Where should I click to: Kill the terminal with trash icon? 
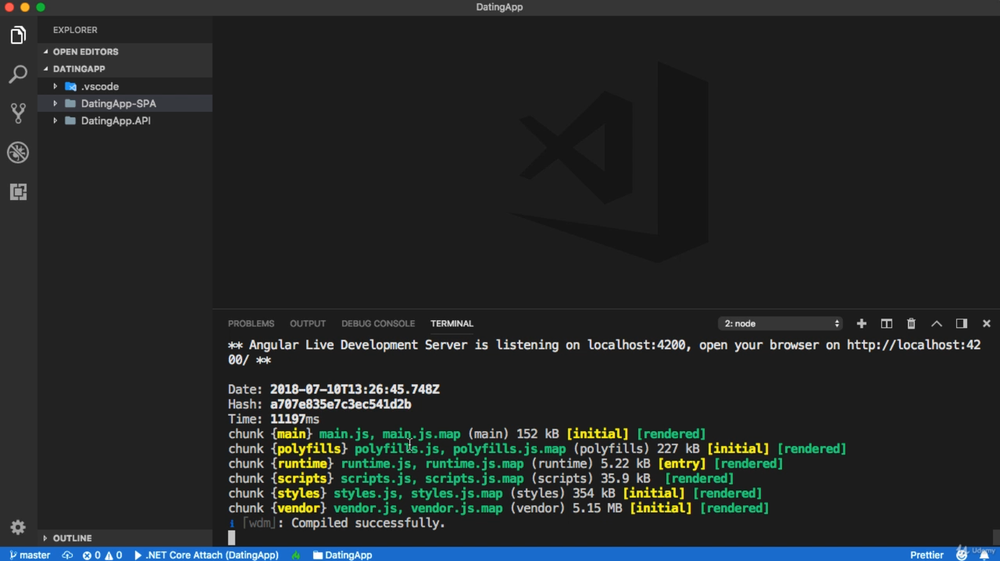click(x=911, y=324)
